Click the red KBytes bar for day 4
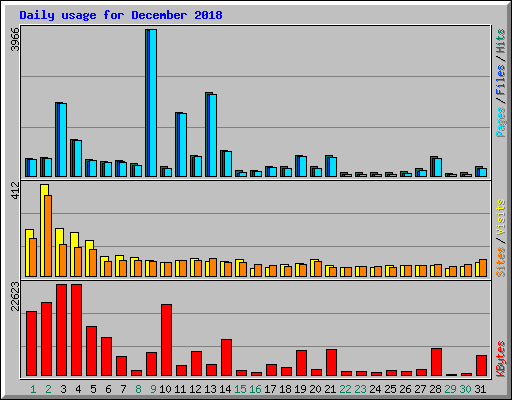The height and width of the screenshot is (400, 512). pos(77,330)
